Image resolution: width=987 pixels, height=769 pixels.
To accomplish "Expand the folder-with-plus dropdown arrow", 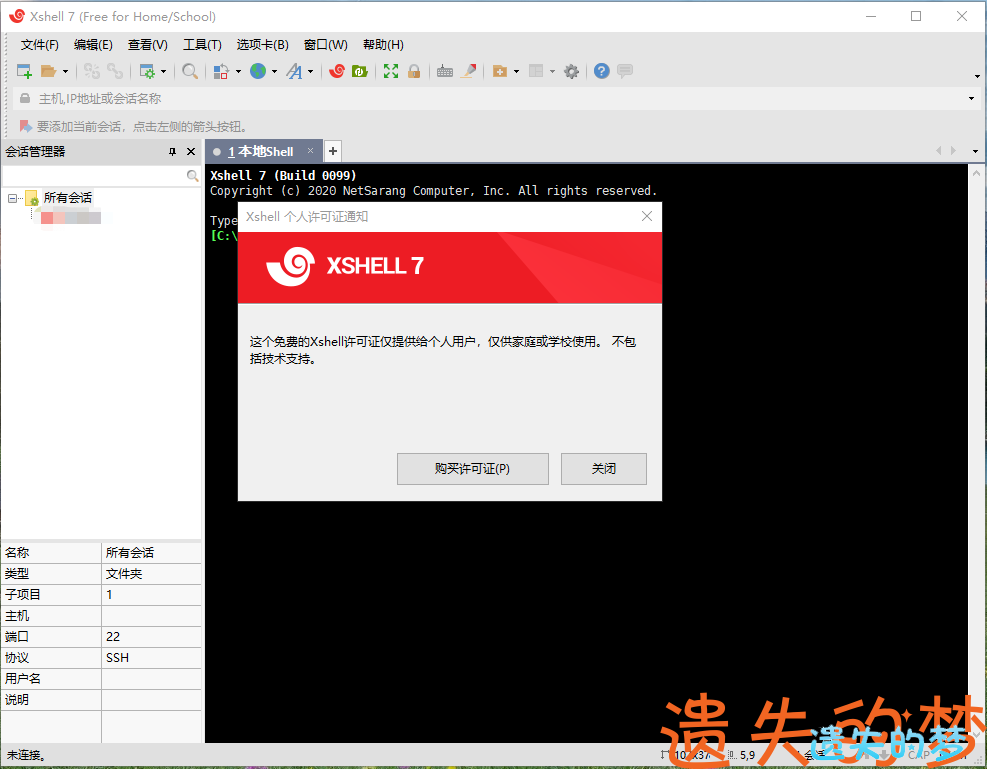I will pyautogui.click(x=516, y=72).
